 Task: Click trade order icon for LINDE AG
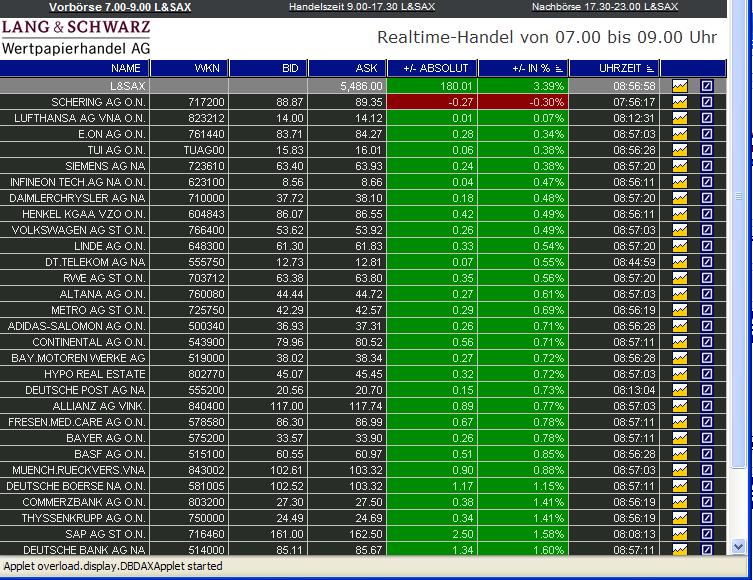click(707, 246)
